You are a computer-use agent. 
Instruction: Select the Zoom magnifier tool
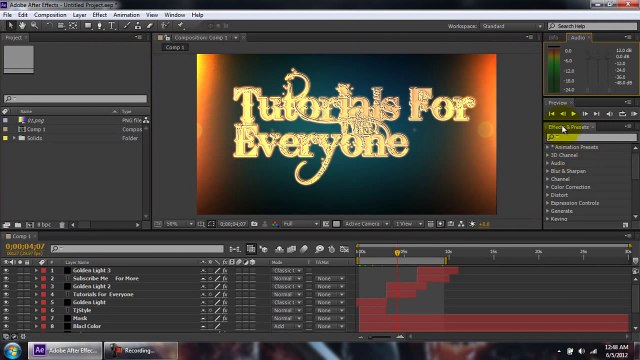click(x=34, y=26)
